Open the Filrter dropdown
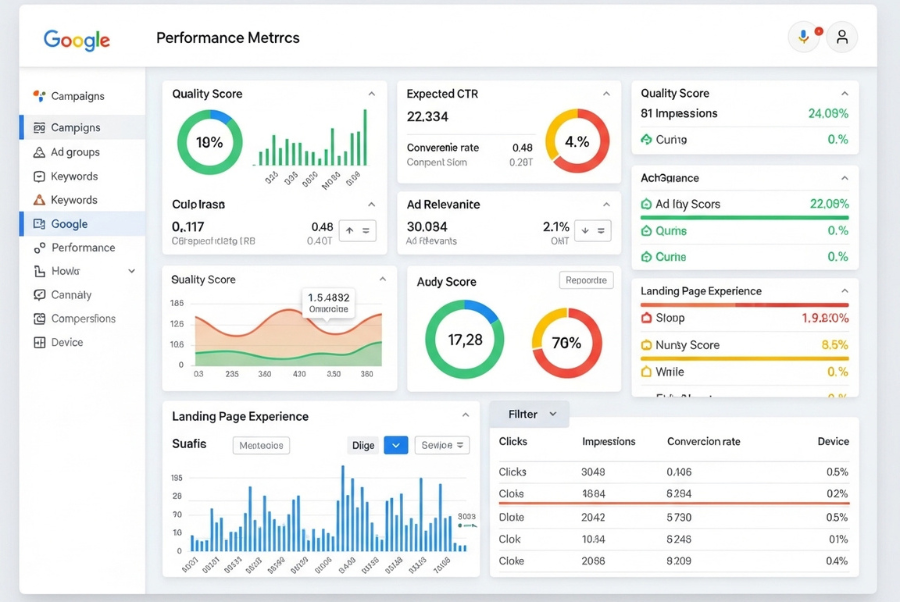The height and width of the screenshot is (602, 900). tap(529, 414)
